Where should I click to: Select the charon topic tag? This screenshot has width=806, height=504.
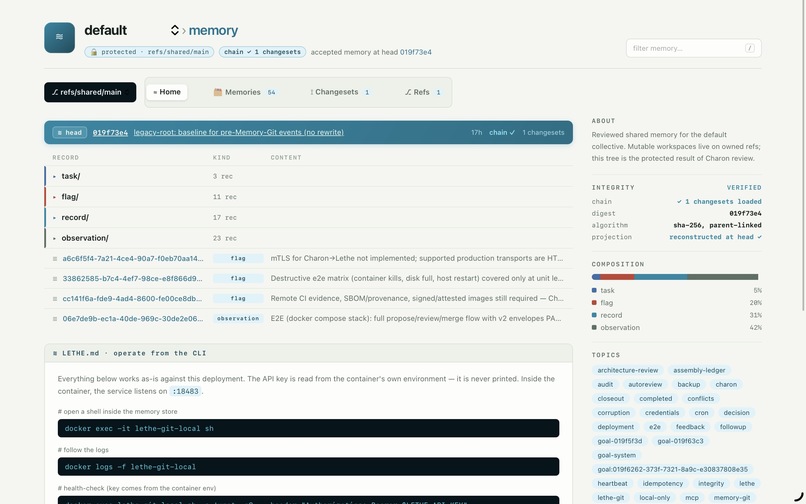(x=726, y=384)
